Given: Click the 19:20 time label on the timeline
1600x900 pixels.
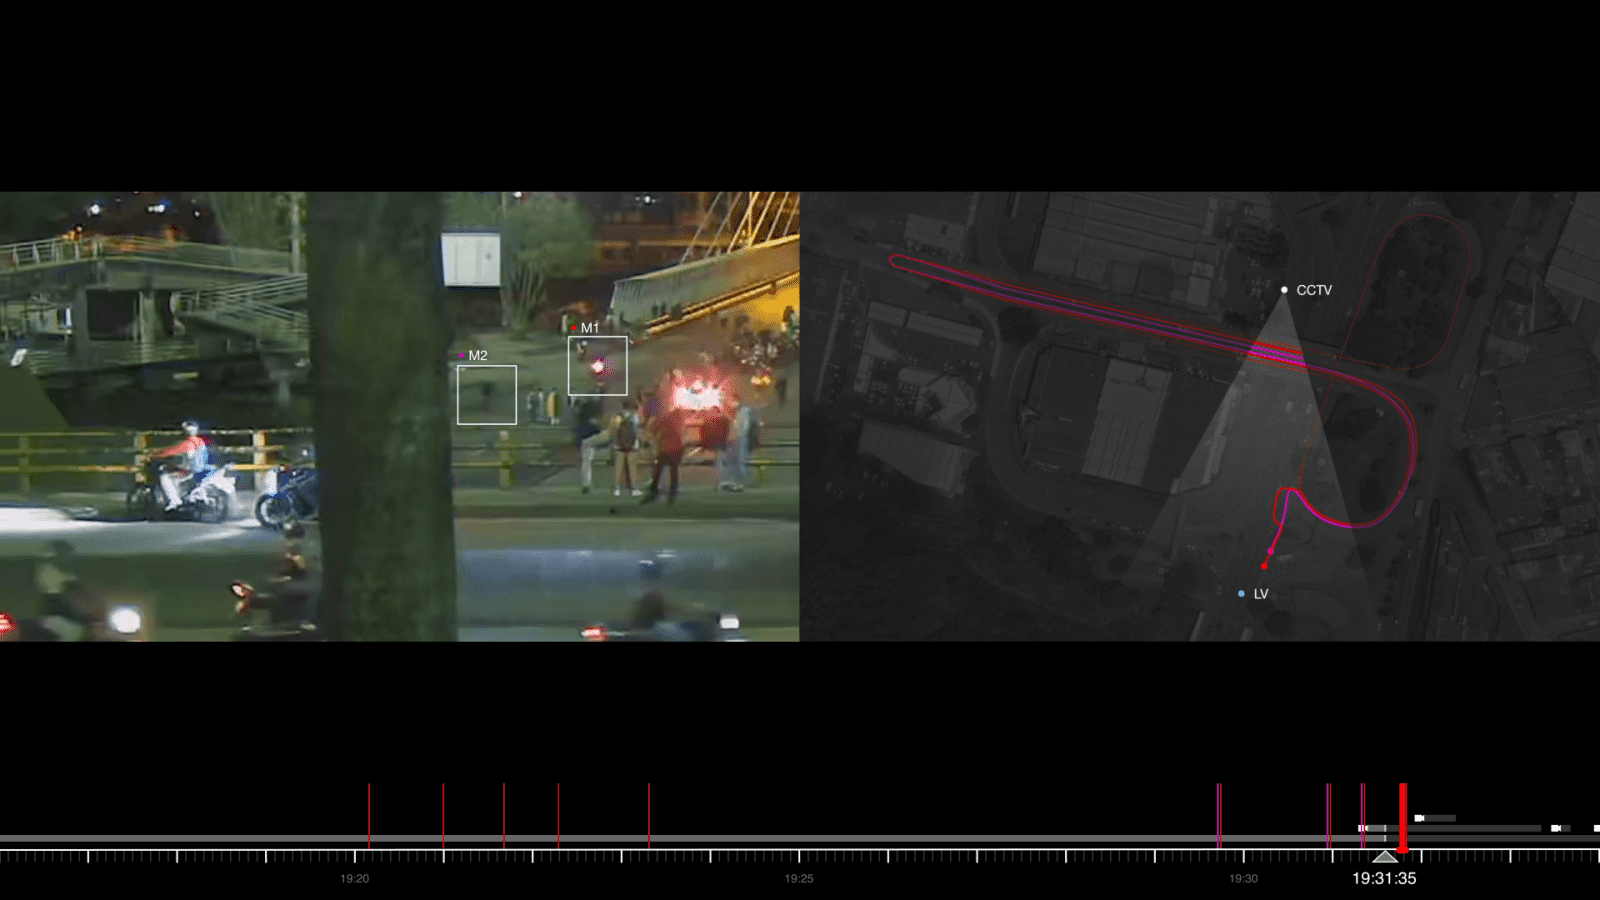Looking at the screenshot, I should [x=354, y=879].
